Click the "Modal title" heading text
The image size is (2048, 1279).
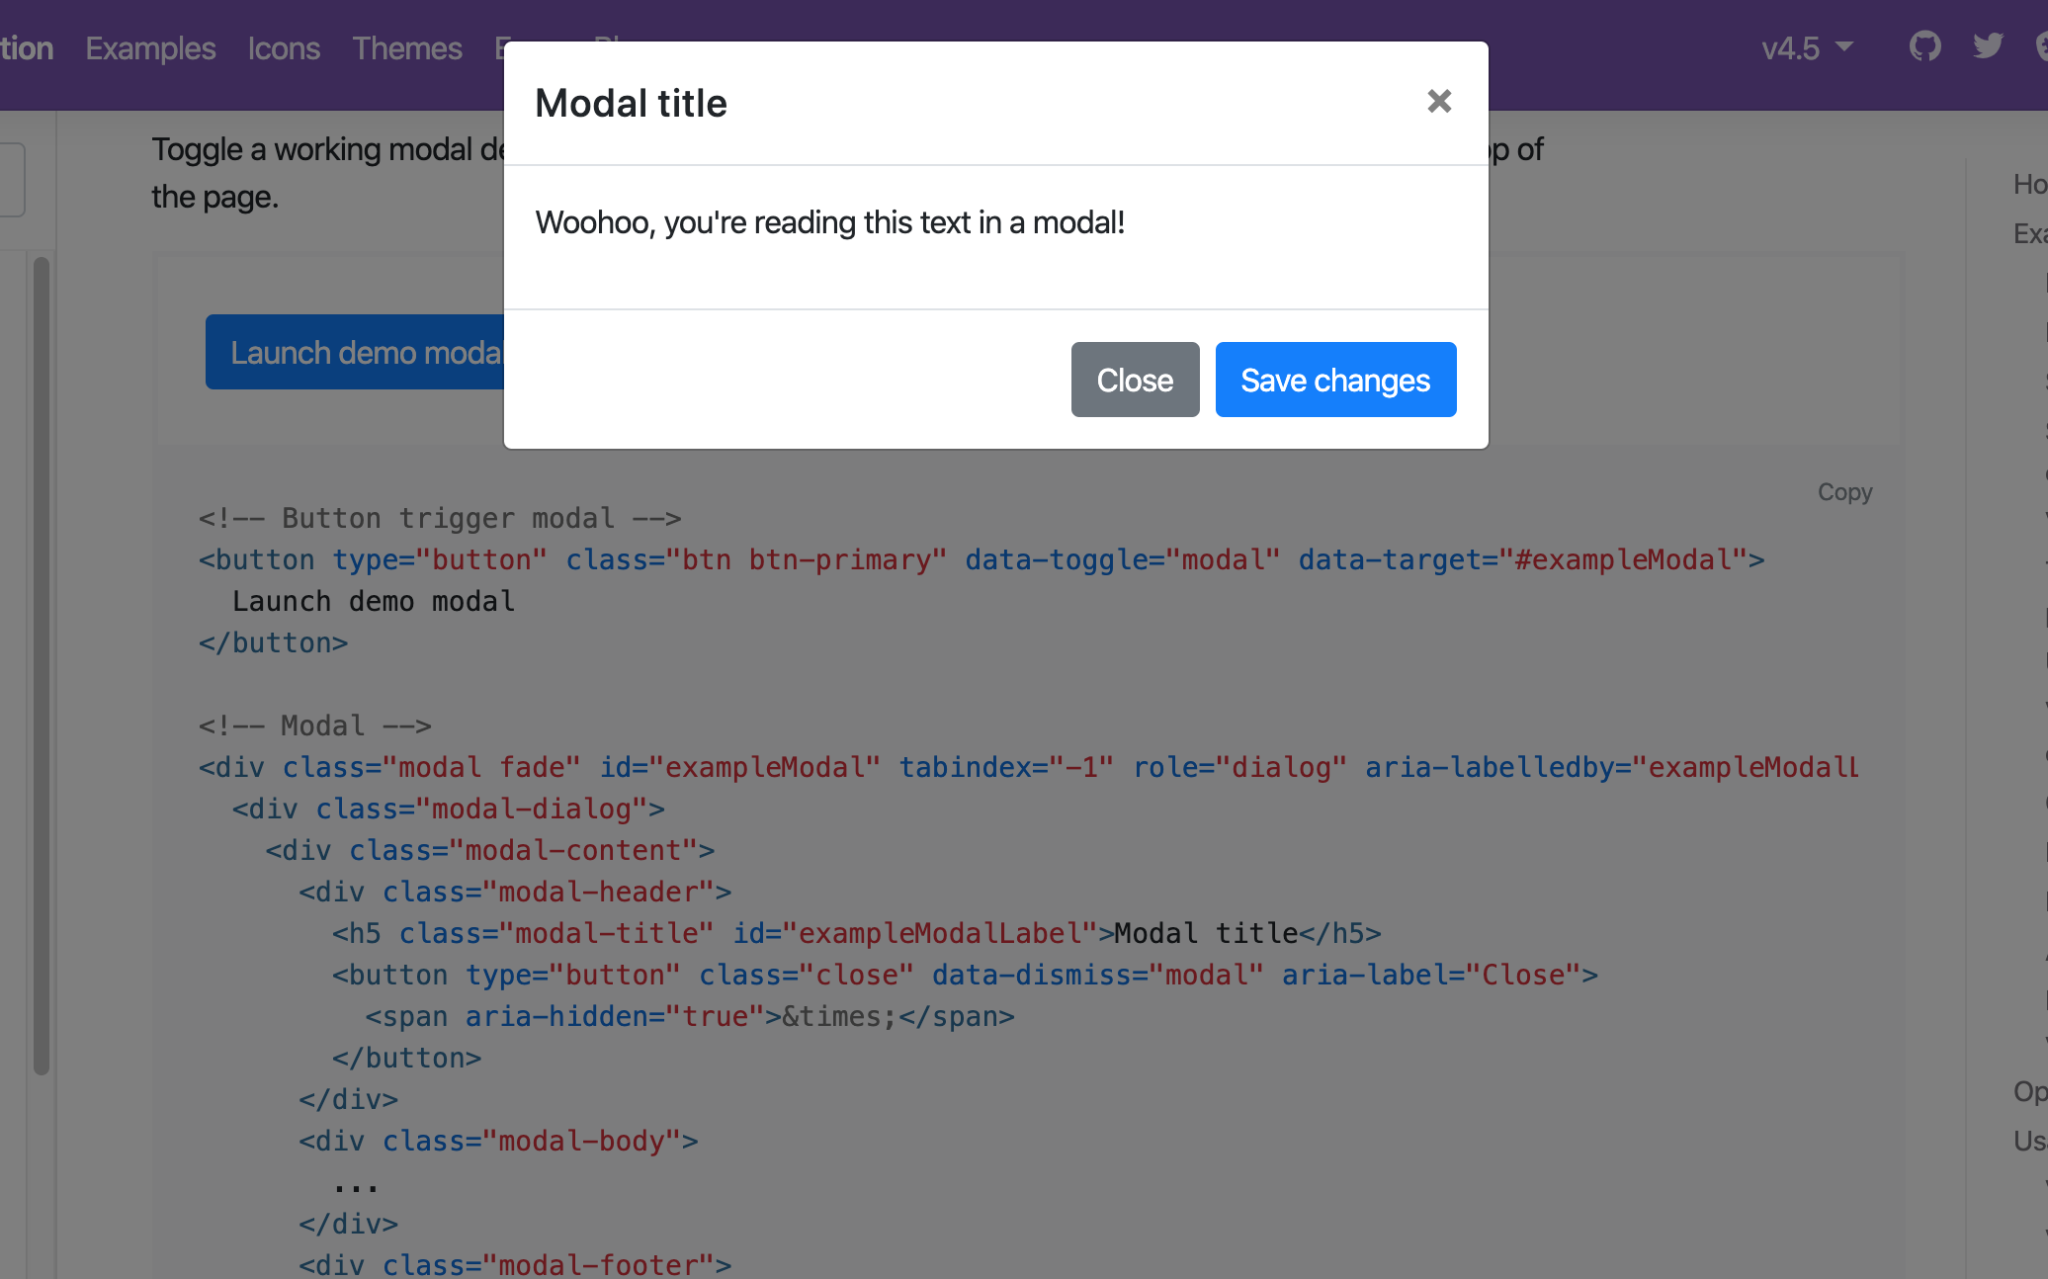pos(631,103)
